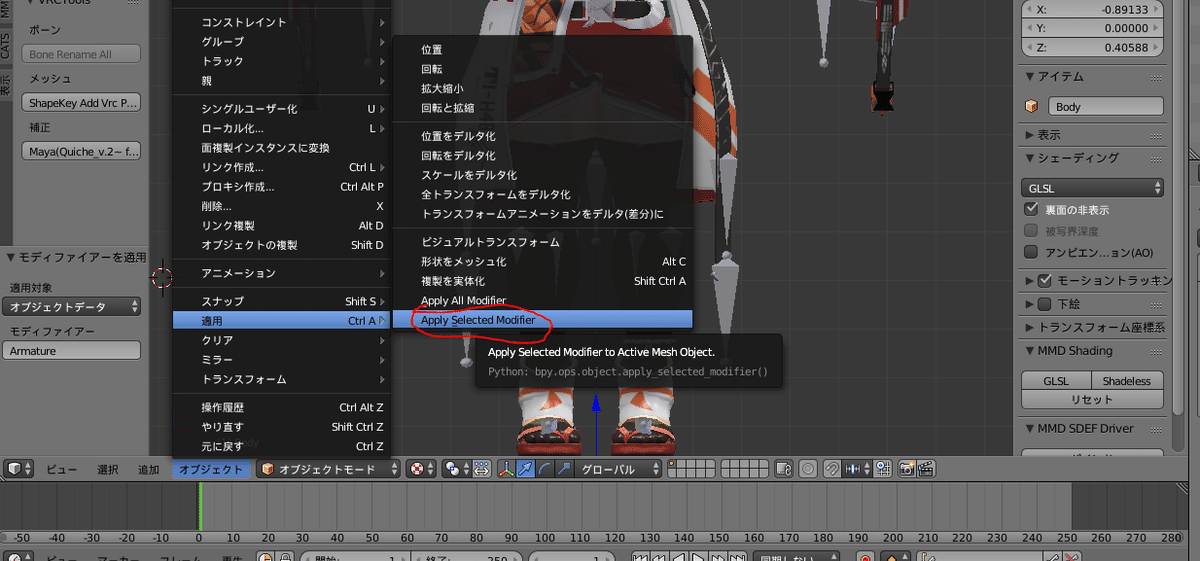Choose やり直す redo menu entry
The height and width of the screenshot is (561, 1200).
(281, 427)
